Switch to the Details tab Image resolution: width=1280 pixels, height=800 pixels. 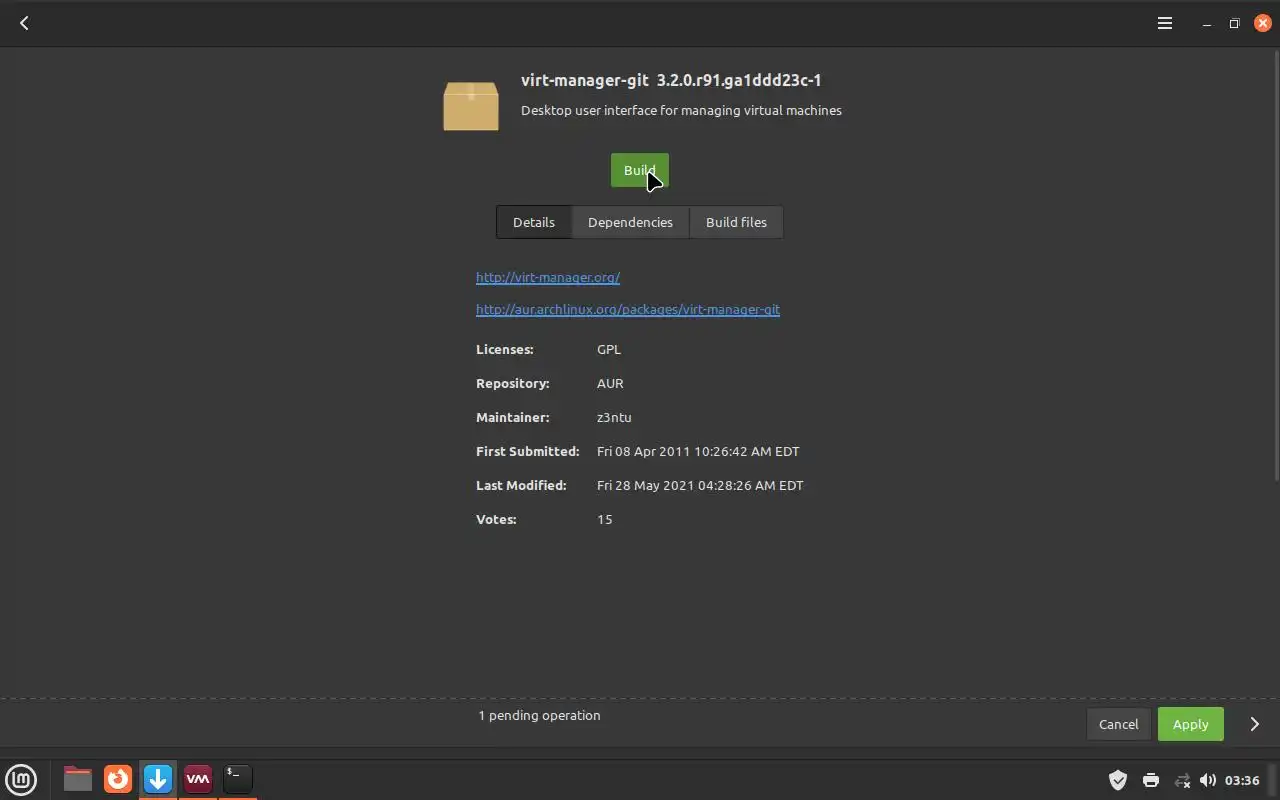[534, 222]
